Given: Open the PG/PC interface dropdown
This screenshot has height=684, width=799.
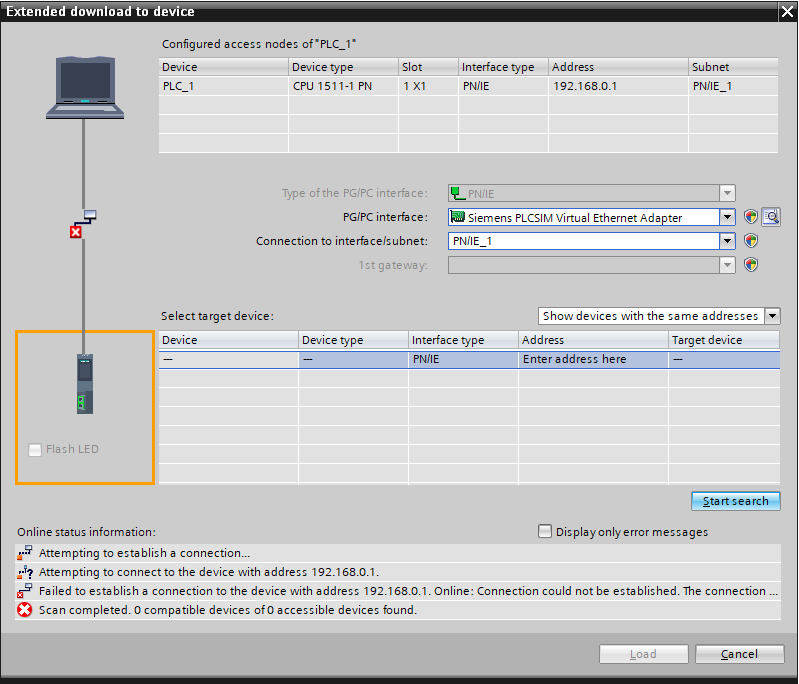Looking at the screenshot, I should point(727,217).
